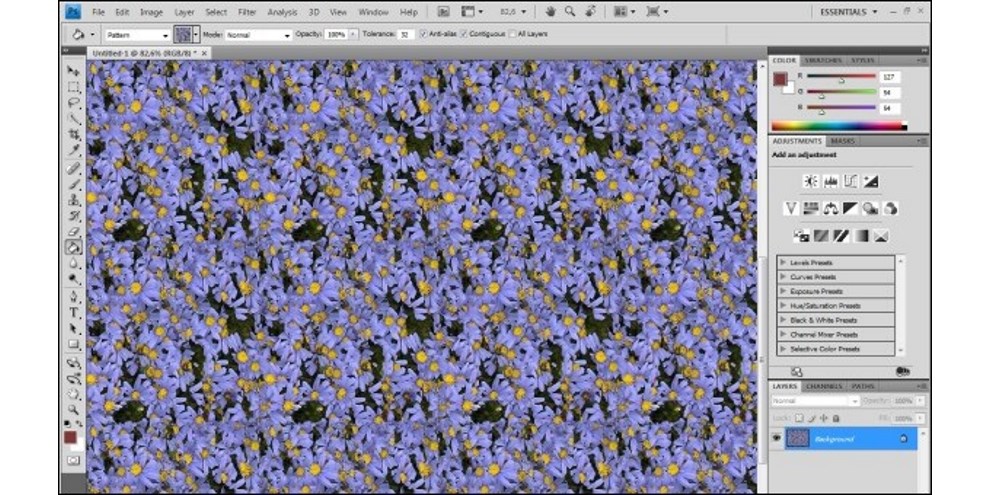
Task: Open the Analysis menu
Action: point(282,12)
